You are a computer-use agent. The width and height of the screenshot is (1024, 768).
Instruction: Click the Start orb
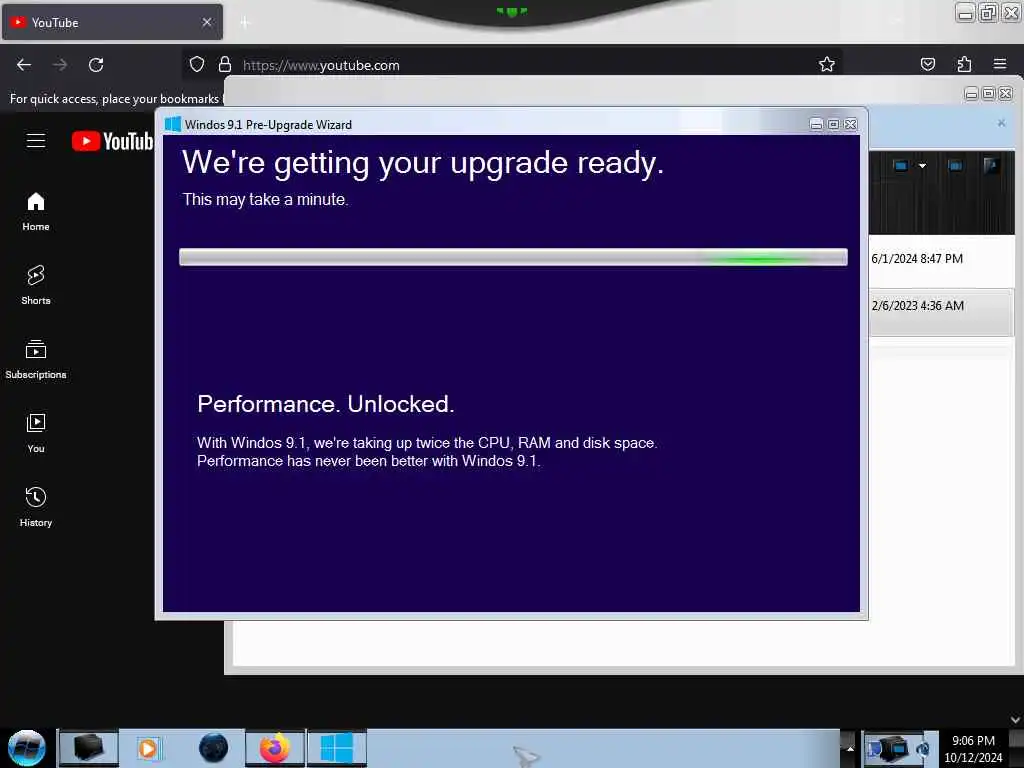click(27, 748)
